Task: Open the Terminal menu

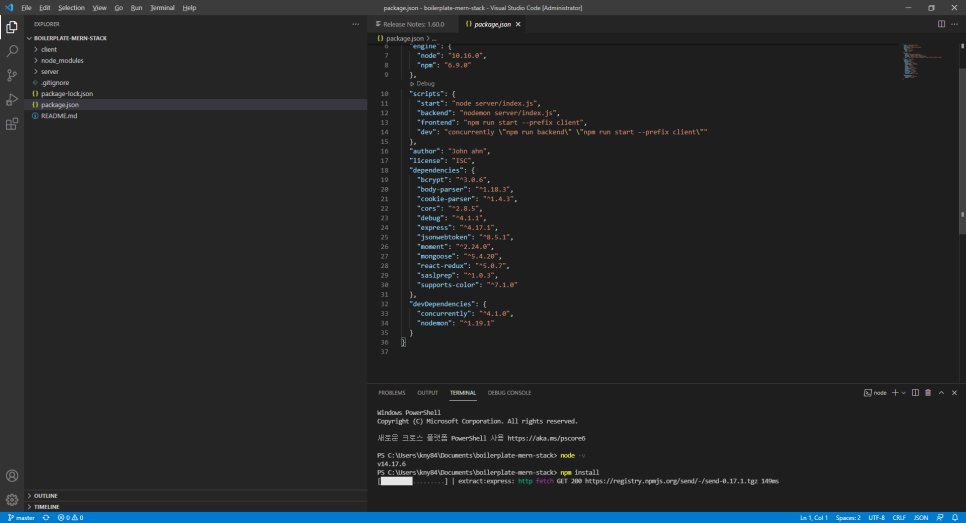Action: pyautogui.click(x=162, y=8)
